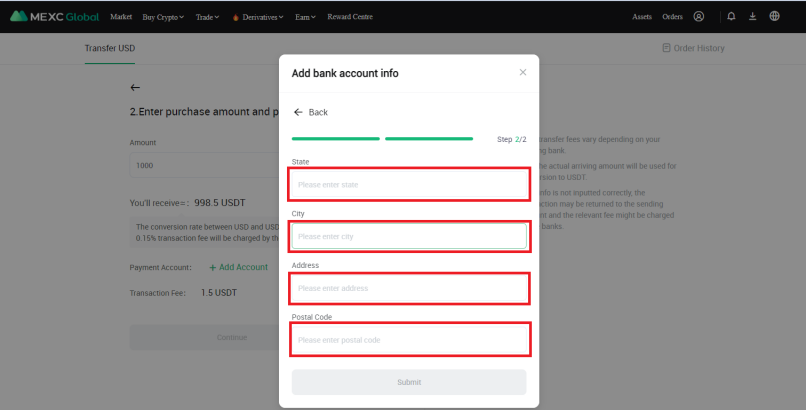
Task: Close the Add bank account dialog
Action: (x=522, y=73)
